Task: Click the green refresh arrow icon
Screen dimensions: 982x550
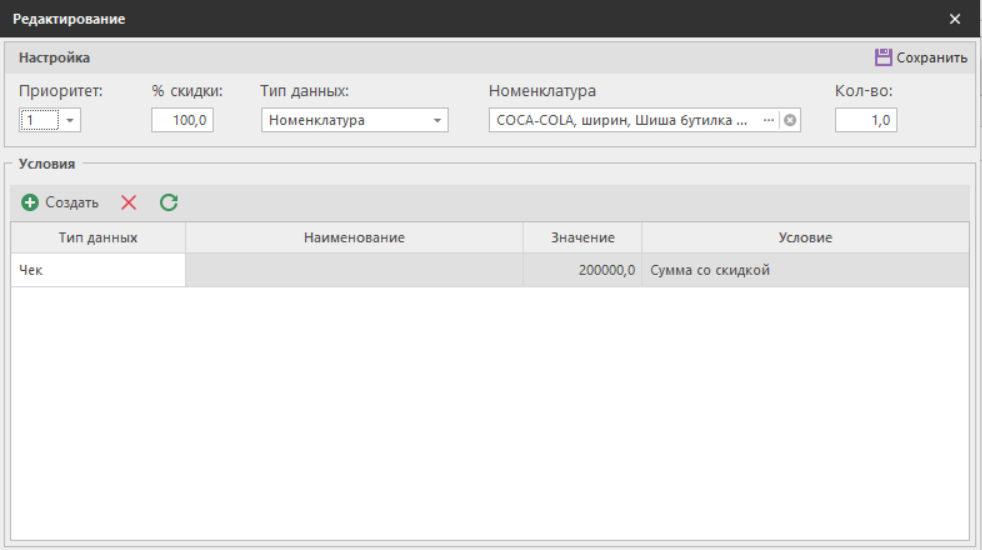Action: click(x=169, y=203)
